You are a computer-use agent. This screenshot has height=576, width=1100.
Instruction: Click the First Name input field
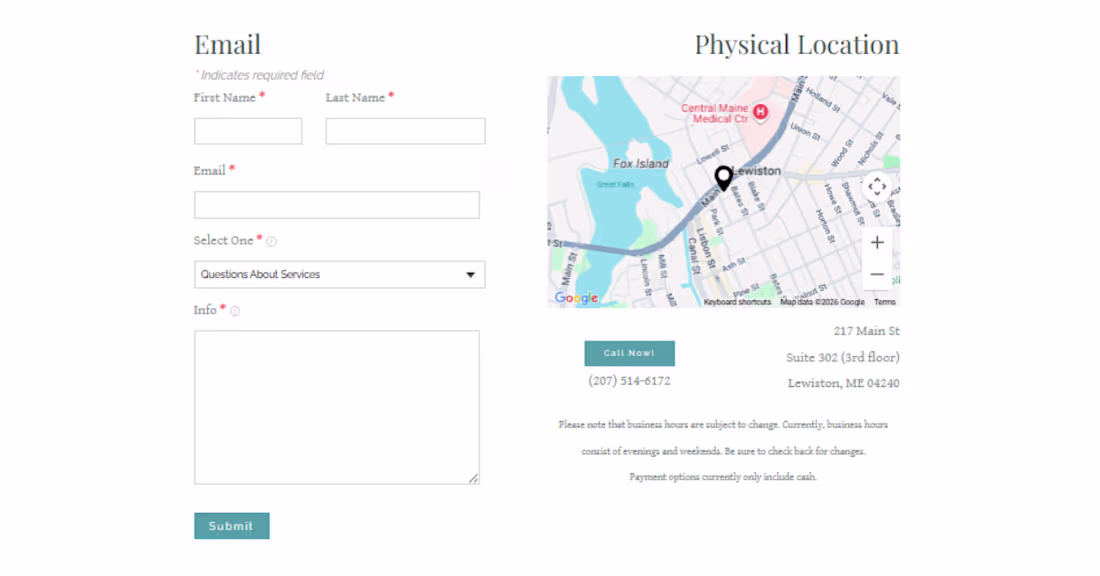click(247, 130)
